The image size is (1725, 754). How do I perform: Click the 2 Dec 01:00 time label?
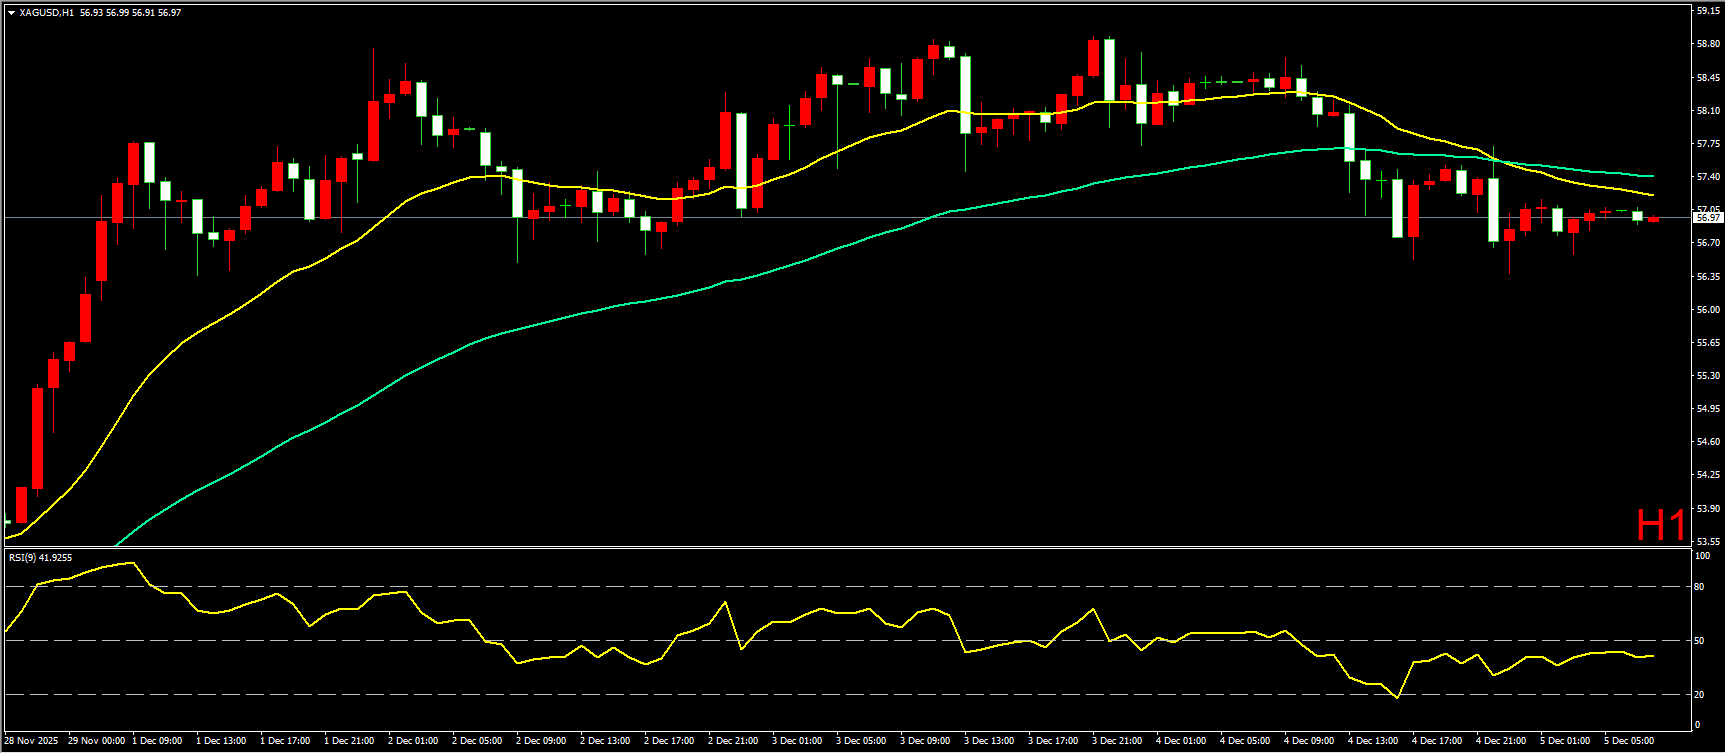413,741
